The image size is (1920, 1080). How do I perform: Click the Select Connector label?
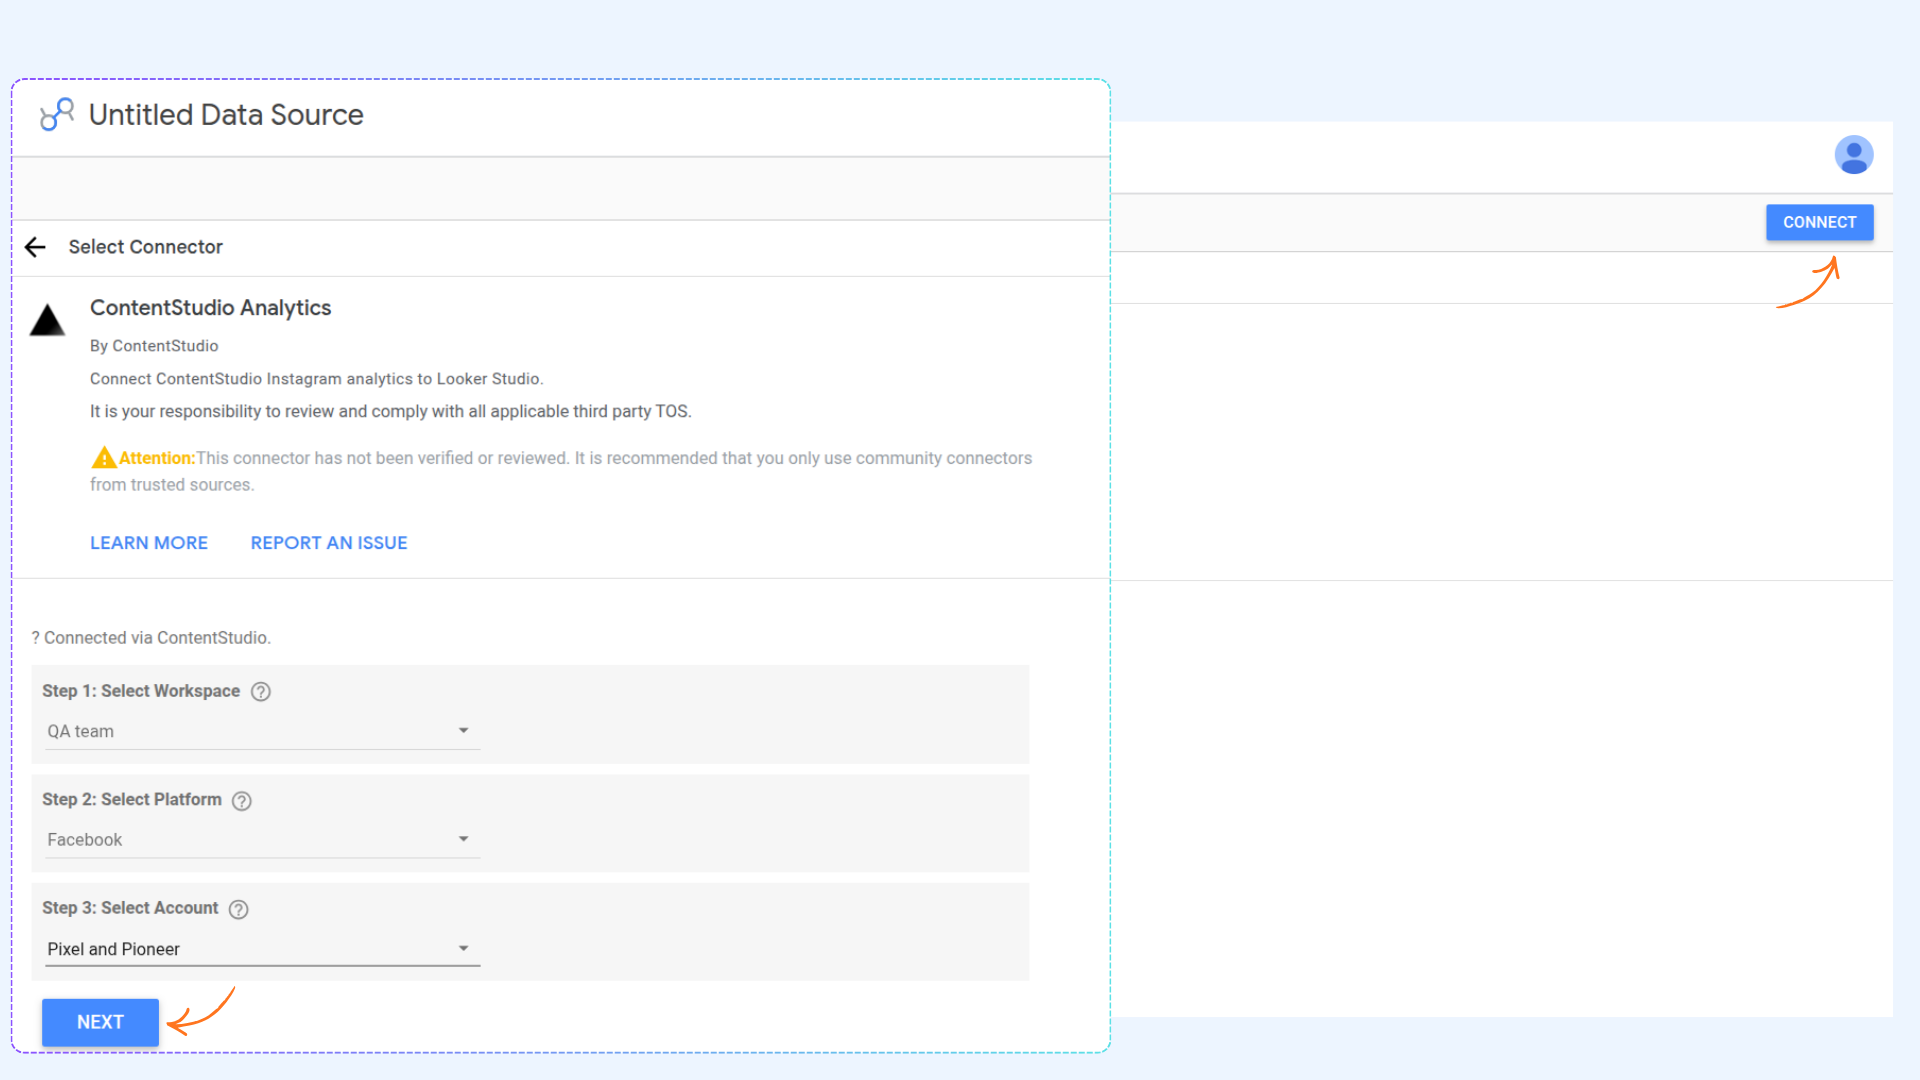click(146, 247)
